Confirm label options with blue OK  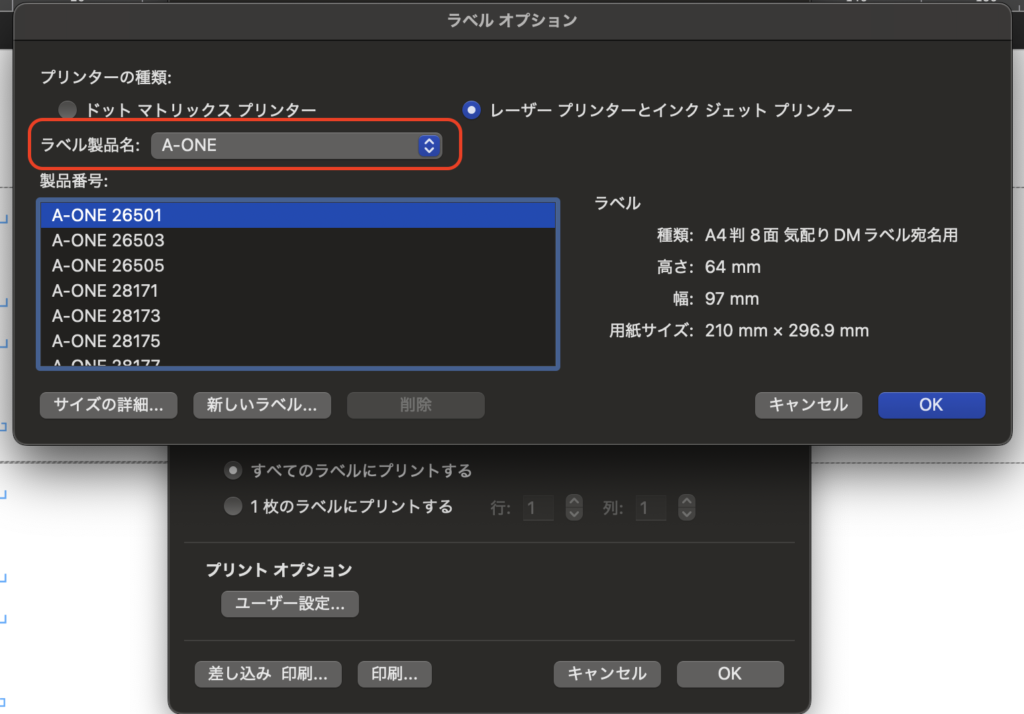tap(931, 405)
